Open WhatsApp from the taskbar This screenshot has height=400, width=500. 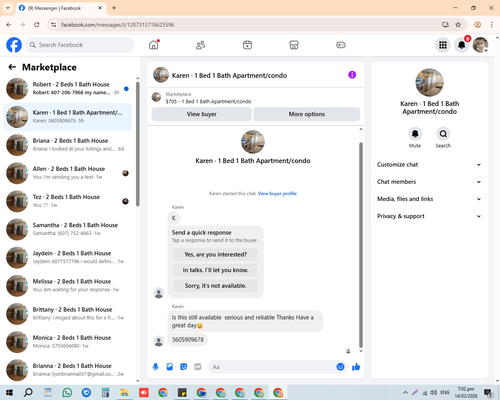click(67, 392)
